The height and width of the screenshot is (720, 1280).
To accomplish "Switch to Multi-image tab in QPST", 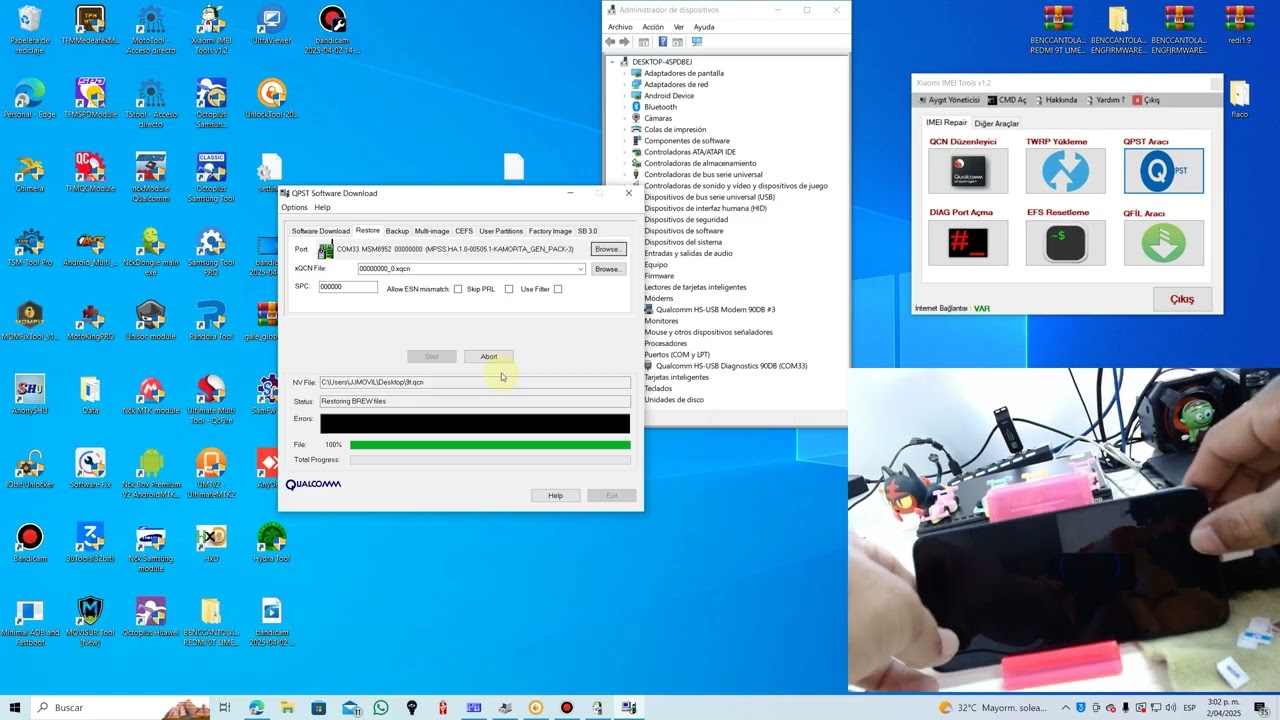I will pyautogui.click(x=432, y=231).
